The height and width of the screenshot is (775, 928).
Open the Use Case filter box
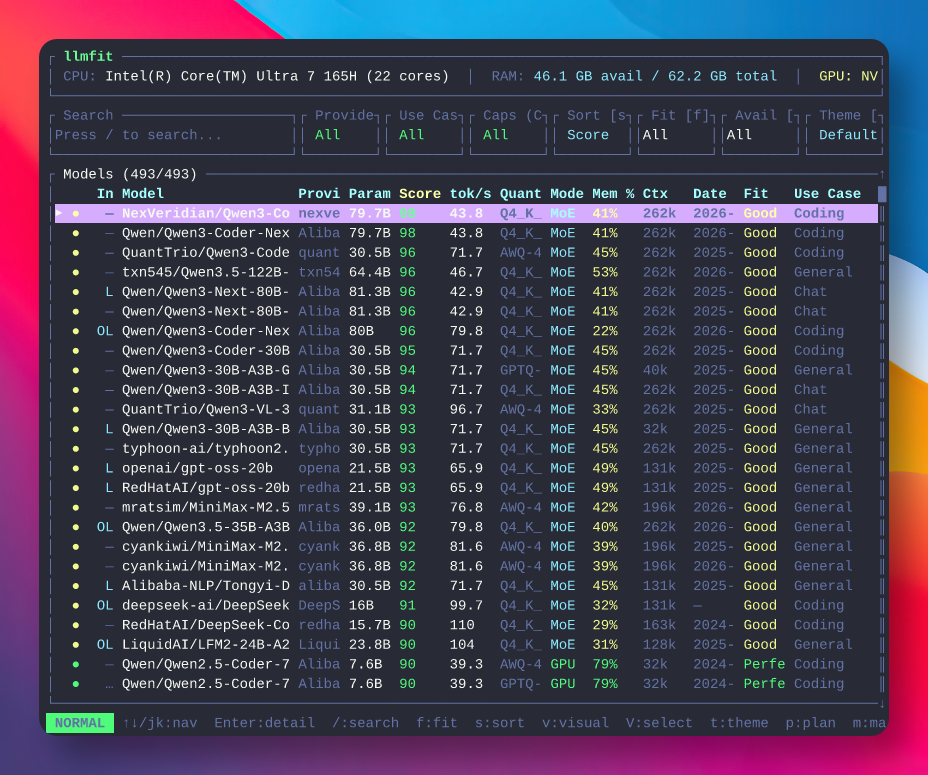[x=424, y=134]
